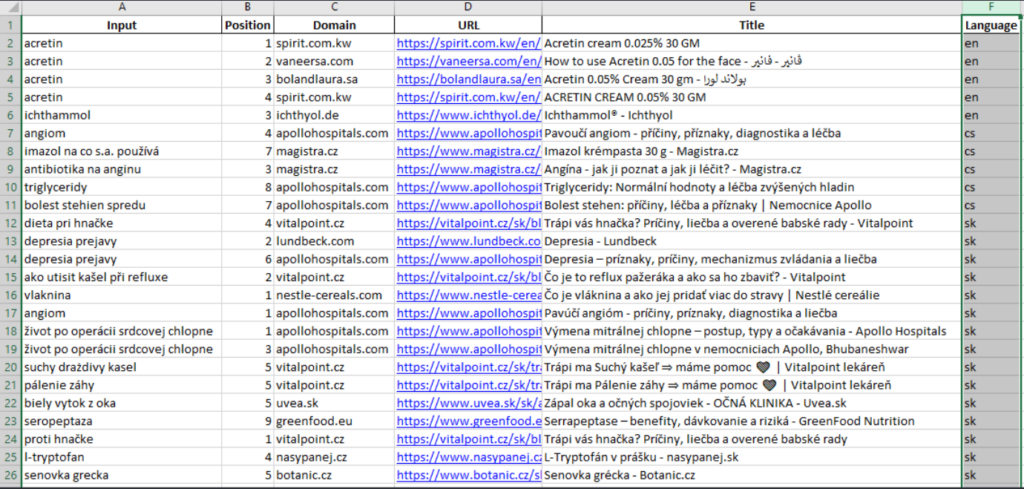
Task: Select column A header
Action: tap(122, 7)
